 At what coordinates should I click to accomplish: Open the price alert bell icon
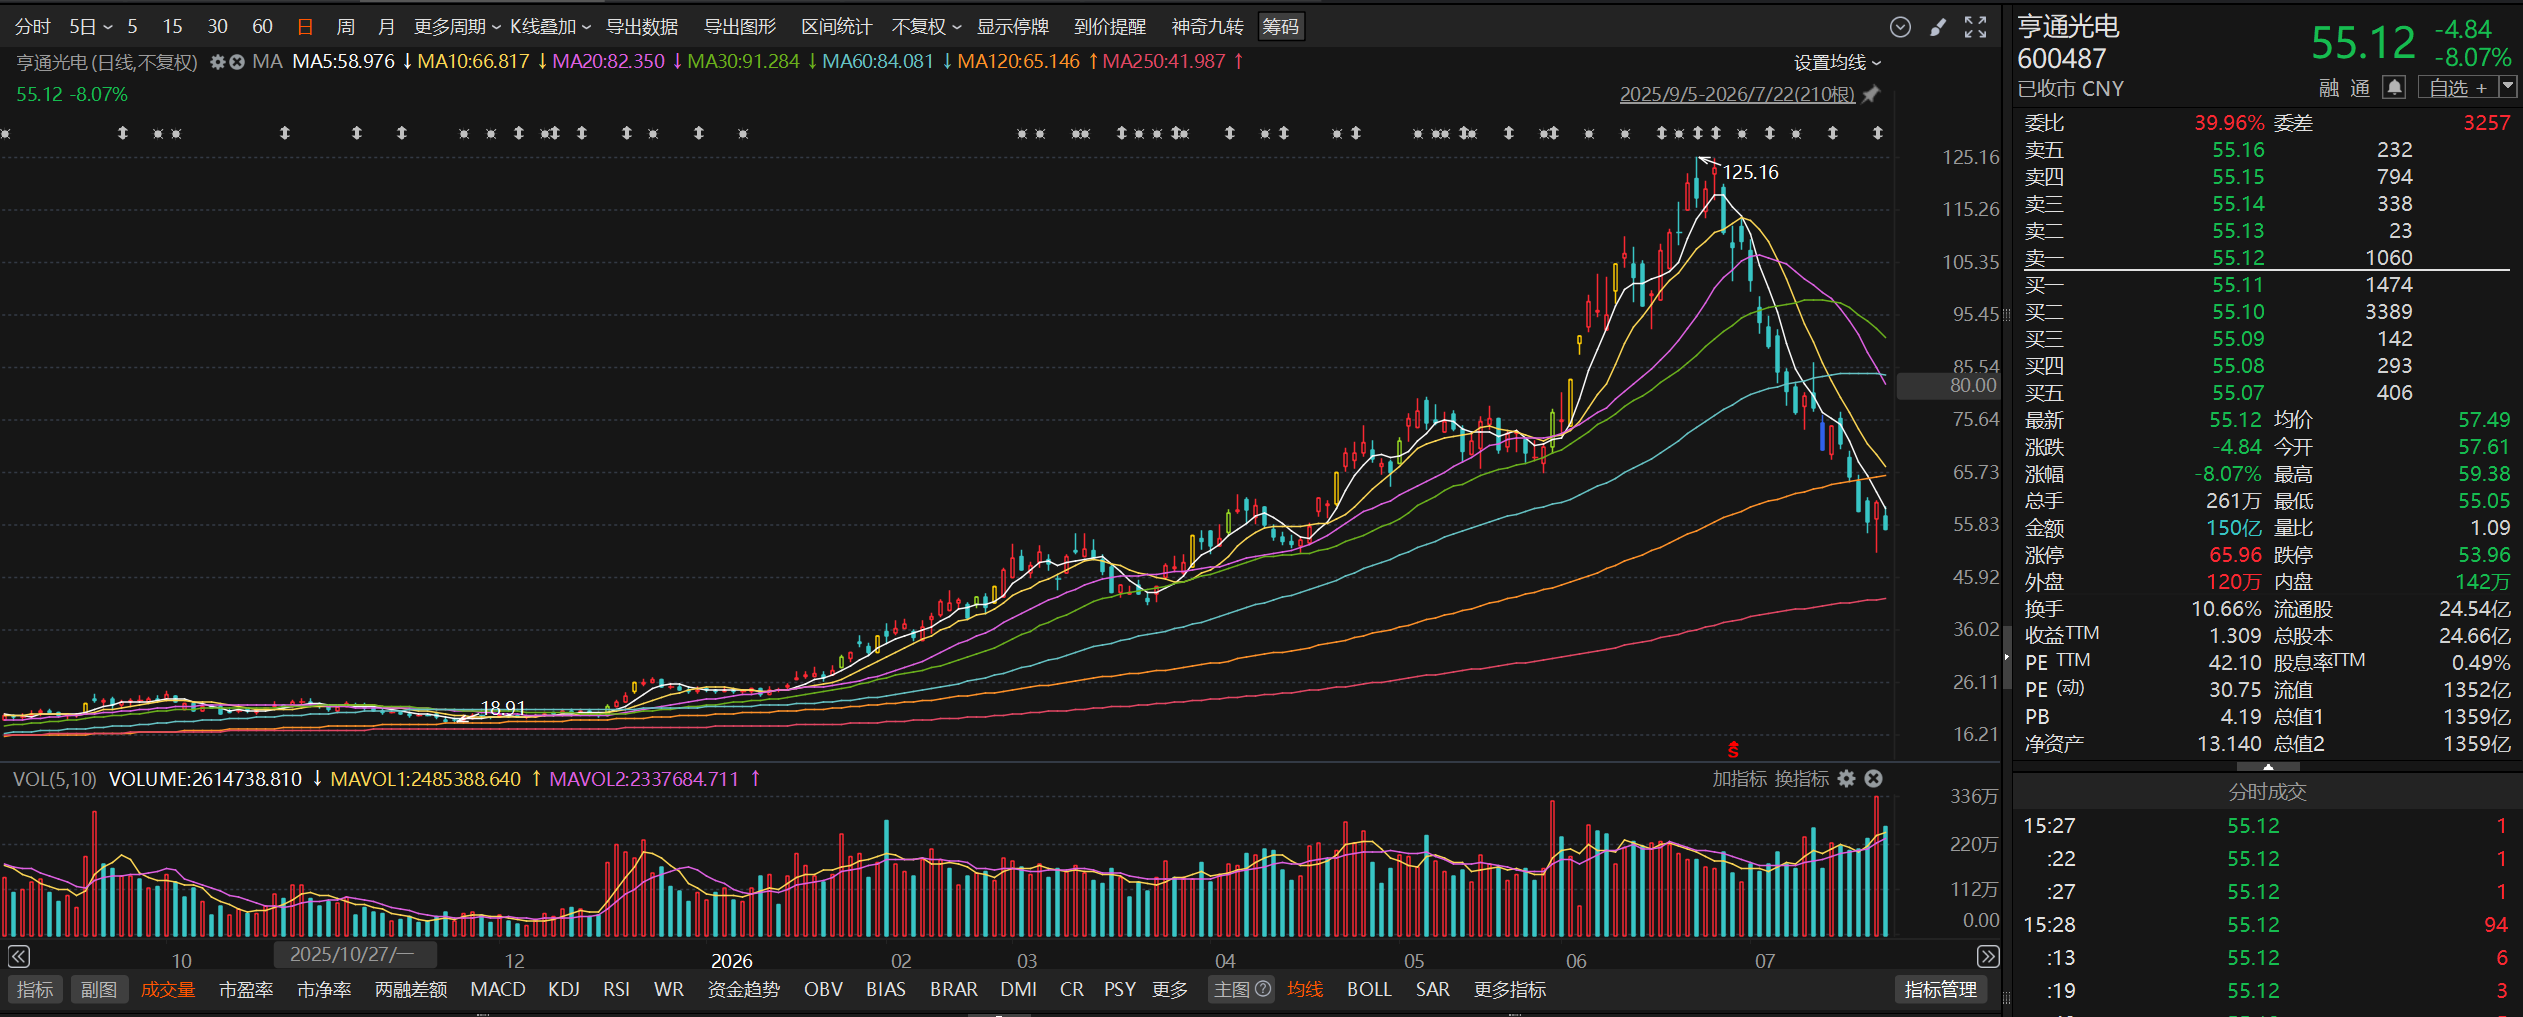click(2393, 88)
